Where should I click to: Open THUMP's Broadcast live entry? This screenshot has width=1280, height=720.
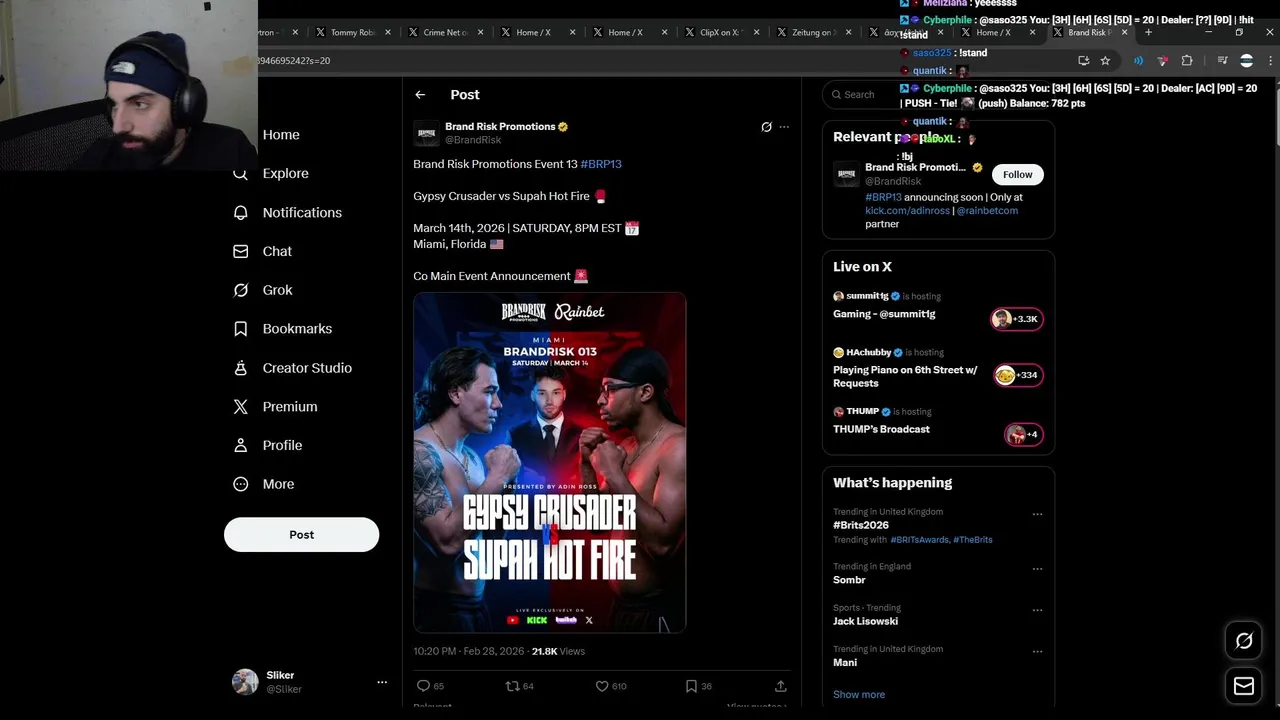pyautogui.click(x=881, y=429)
